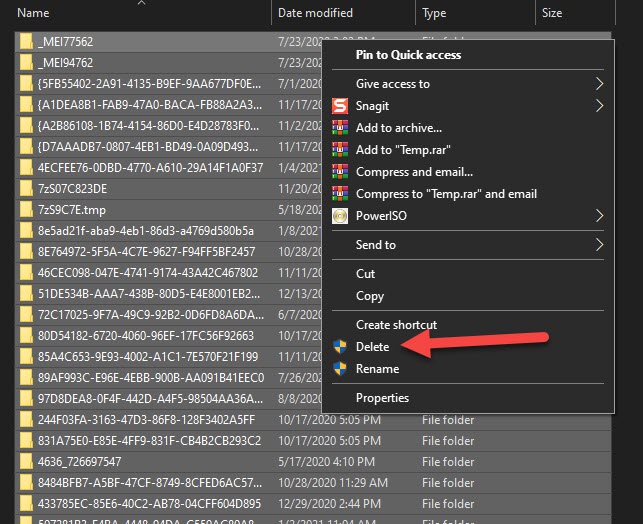
Task: Expand the Give access to submenu arrow
Action: (x=600, y=84)
